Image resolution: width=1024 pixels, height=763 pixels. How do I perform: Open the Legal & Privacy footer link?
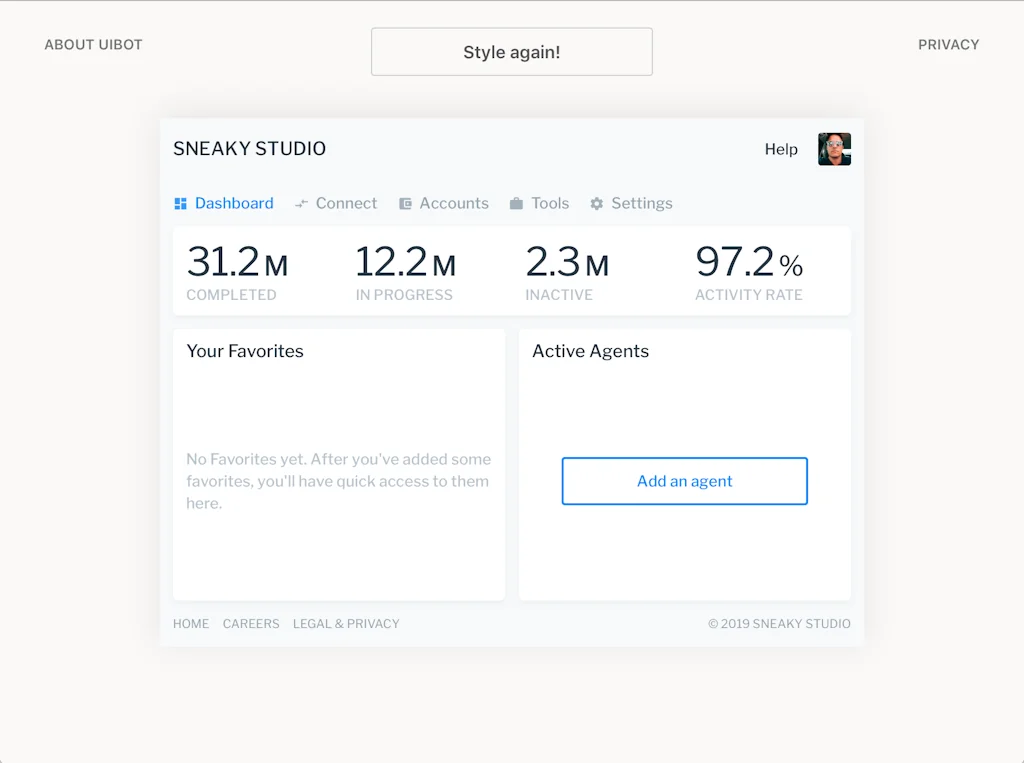click(x=346, y=624)
